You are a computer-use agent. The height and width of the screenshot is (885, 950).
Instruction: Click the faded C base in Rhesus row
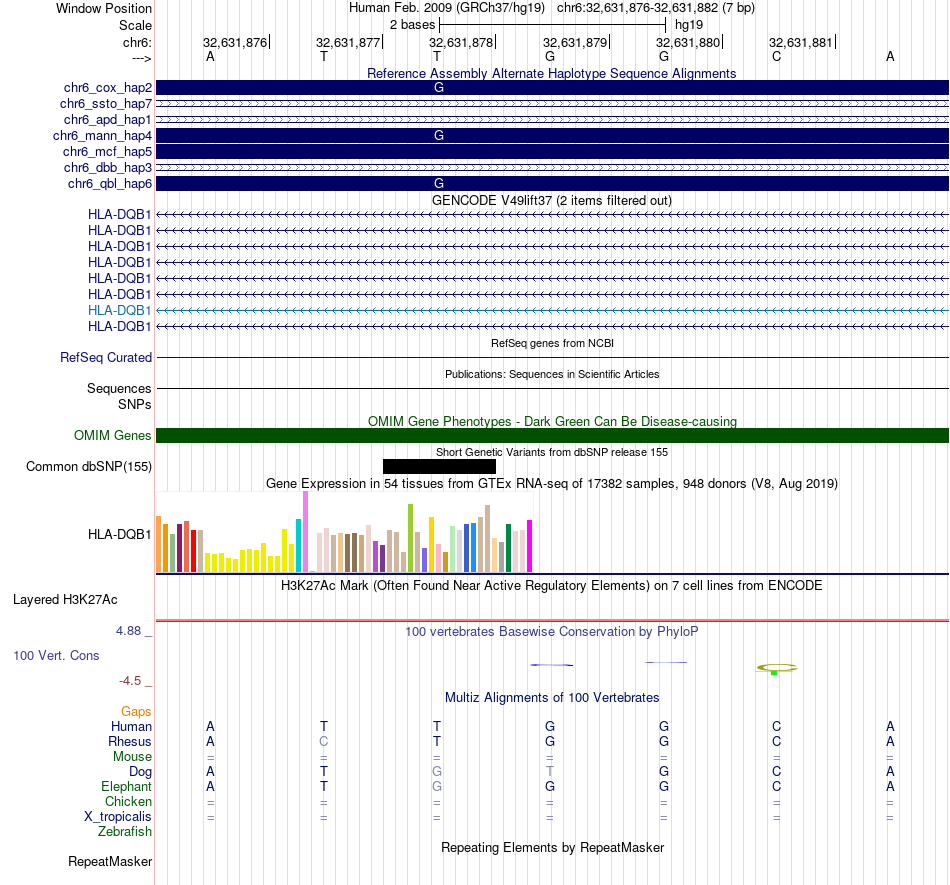324,741
